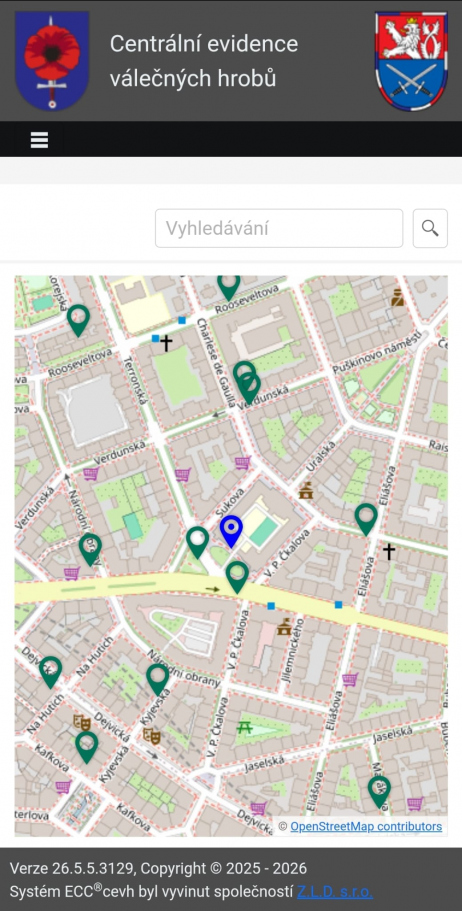Open the Z.L.D. s.r.o. link
The width and height of the screenshot is (462, 911).
(x=335, y=891)
